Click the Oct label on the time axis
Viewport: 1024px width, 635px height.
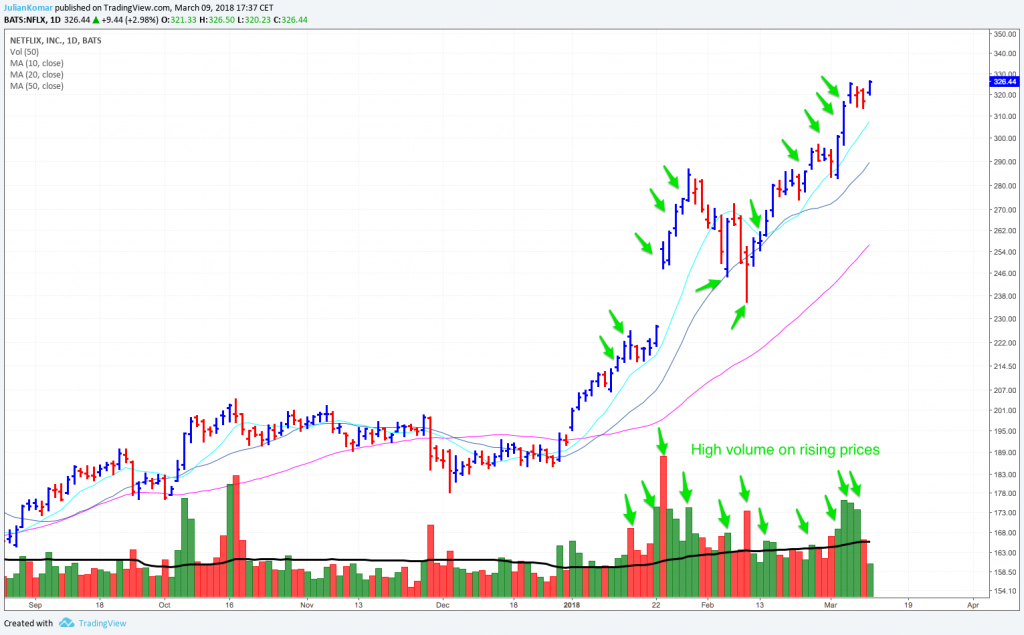pos(165,605)
